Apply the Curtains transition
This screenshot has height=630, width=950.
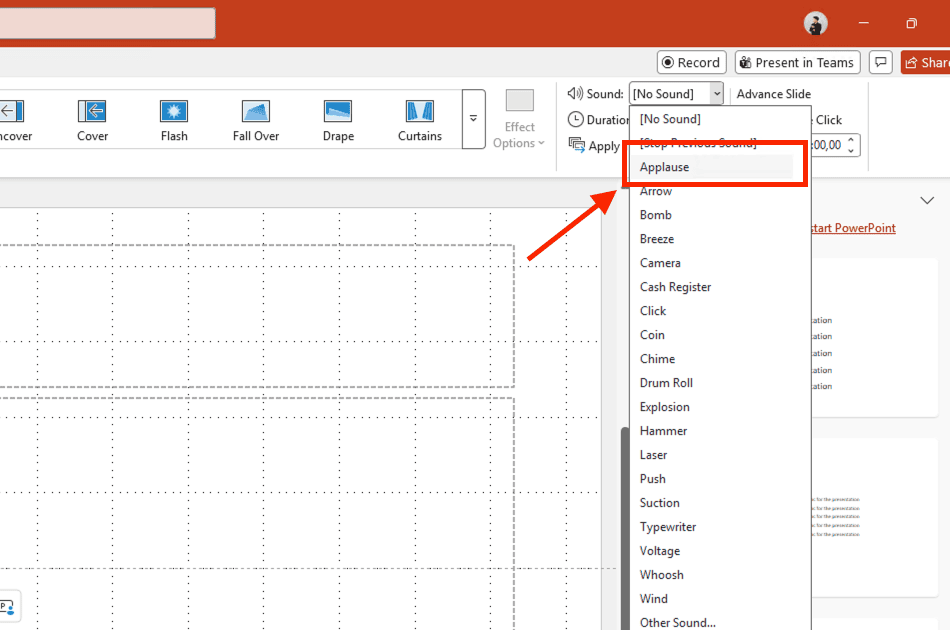click(420, 121)
